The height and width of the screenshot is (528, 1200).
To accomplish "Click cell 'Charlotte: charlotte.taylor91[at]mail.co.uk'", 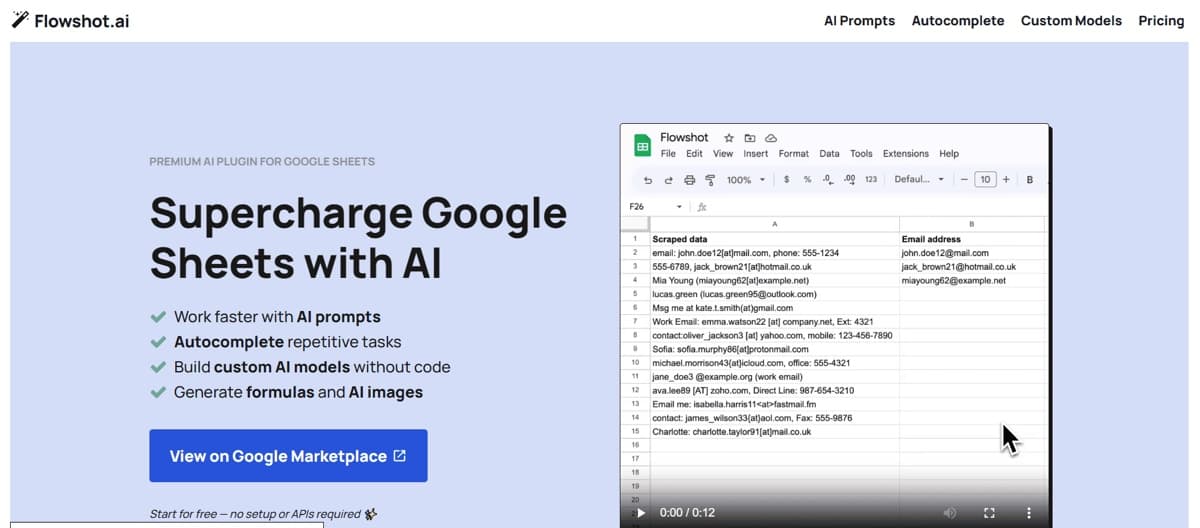I will [x=775, y=431].
